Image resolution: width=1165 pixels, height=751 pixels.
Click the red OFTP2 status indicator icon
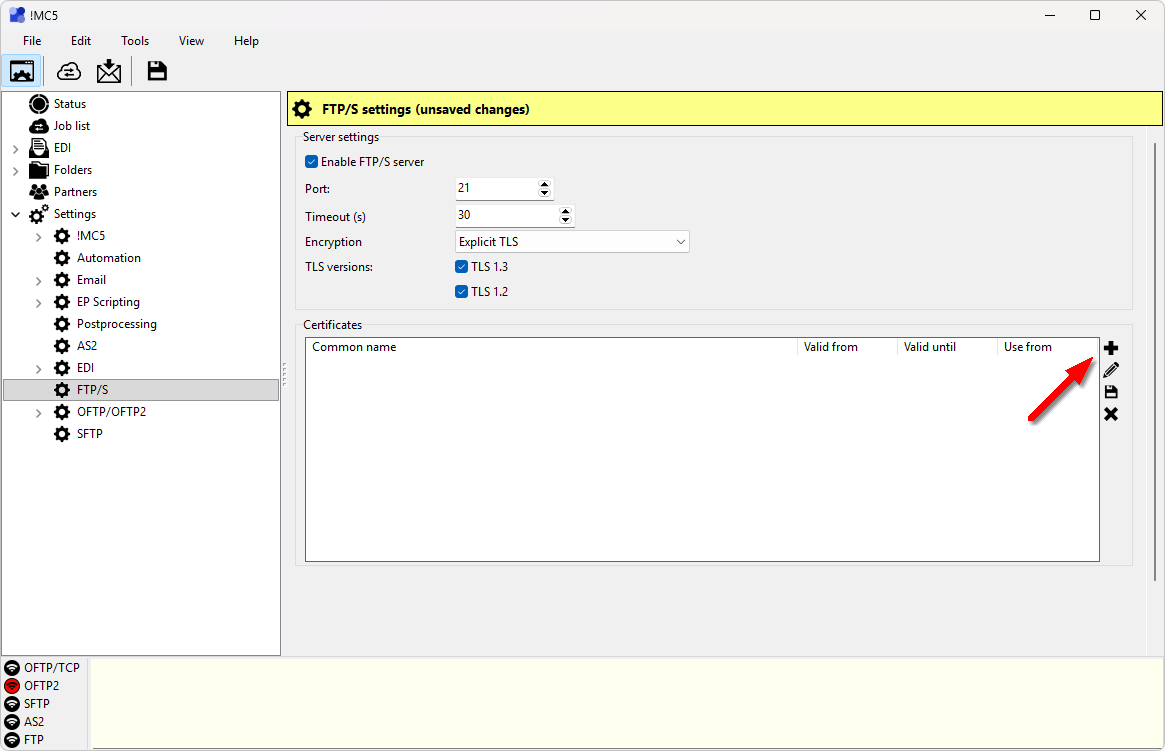(12, 686)
